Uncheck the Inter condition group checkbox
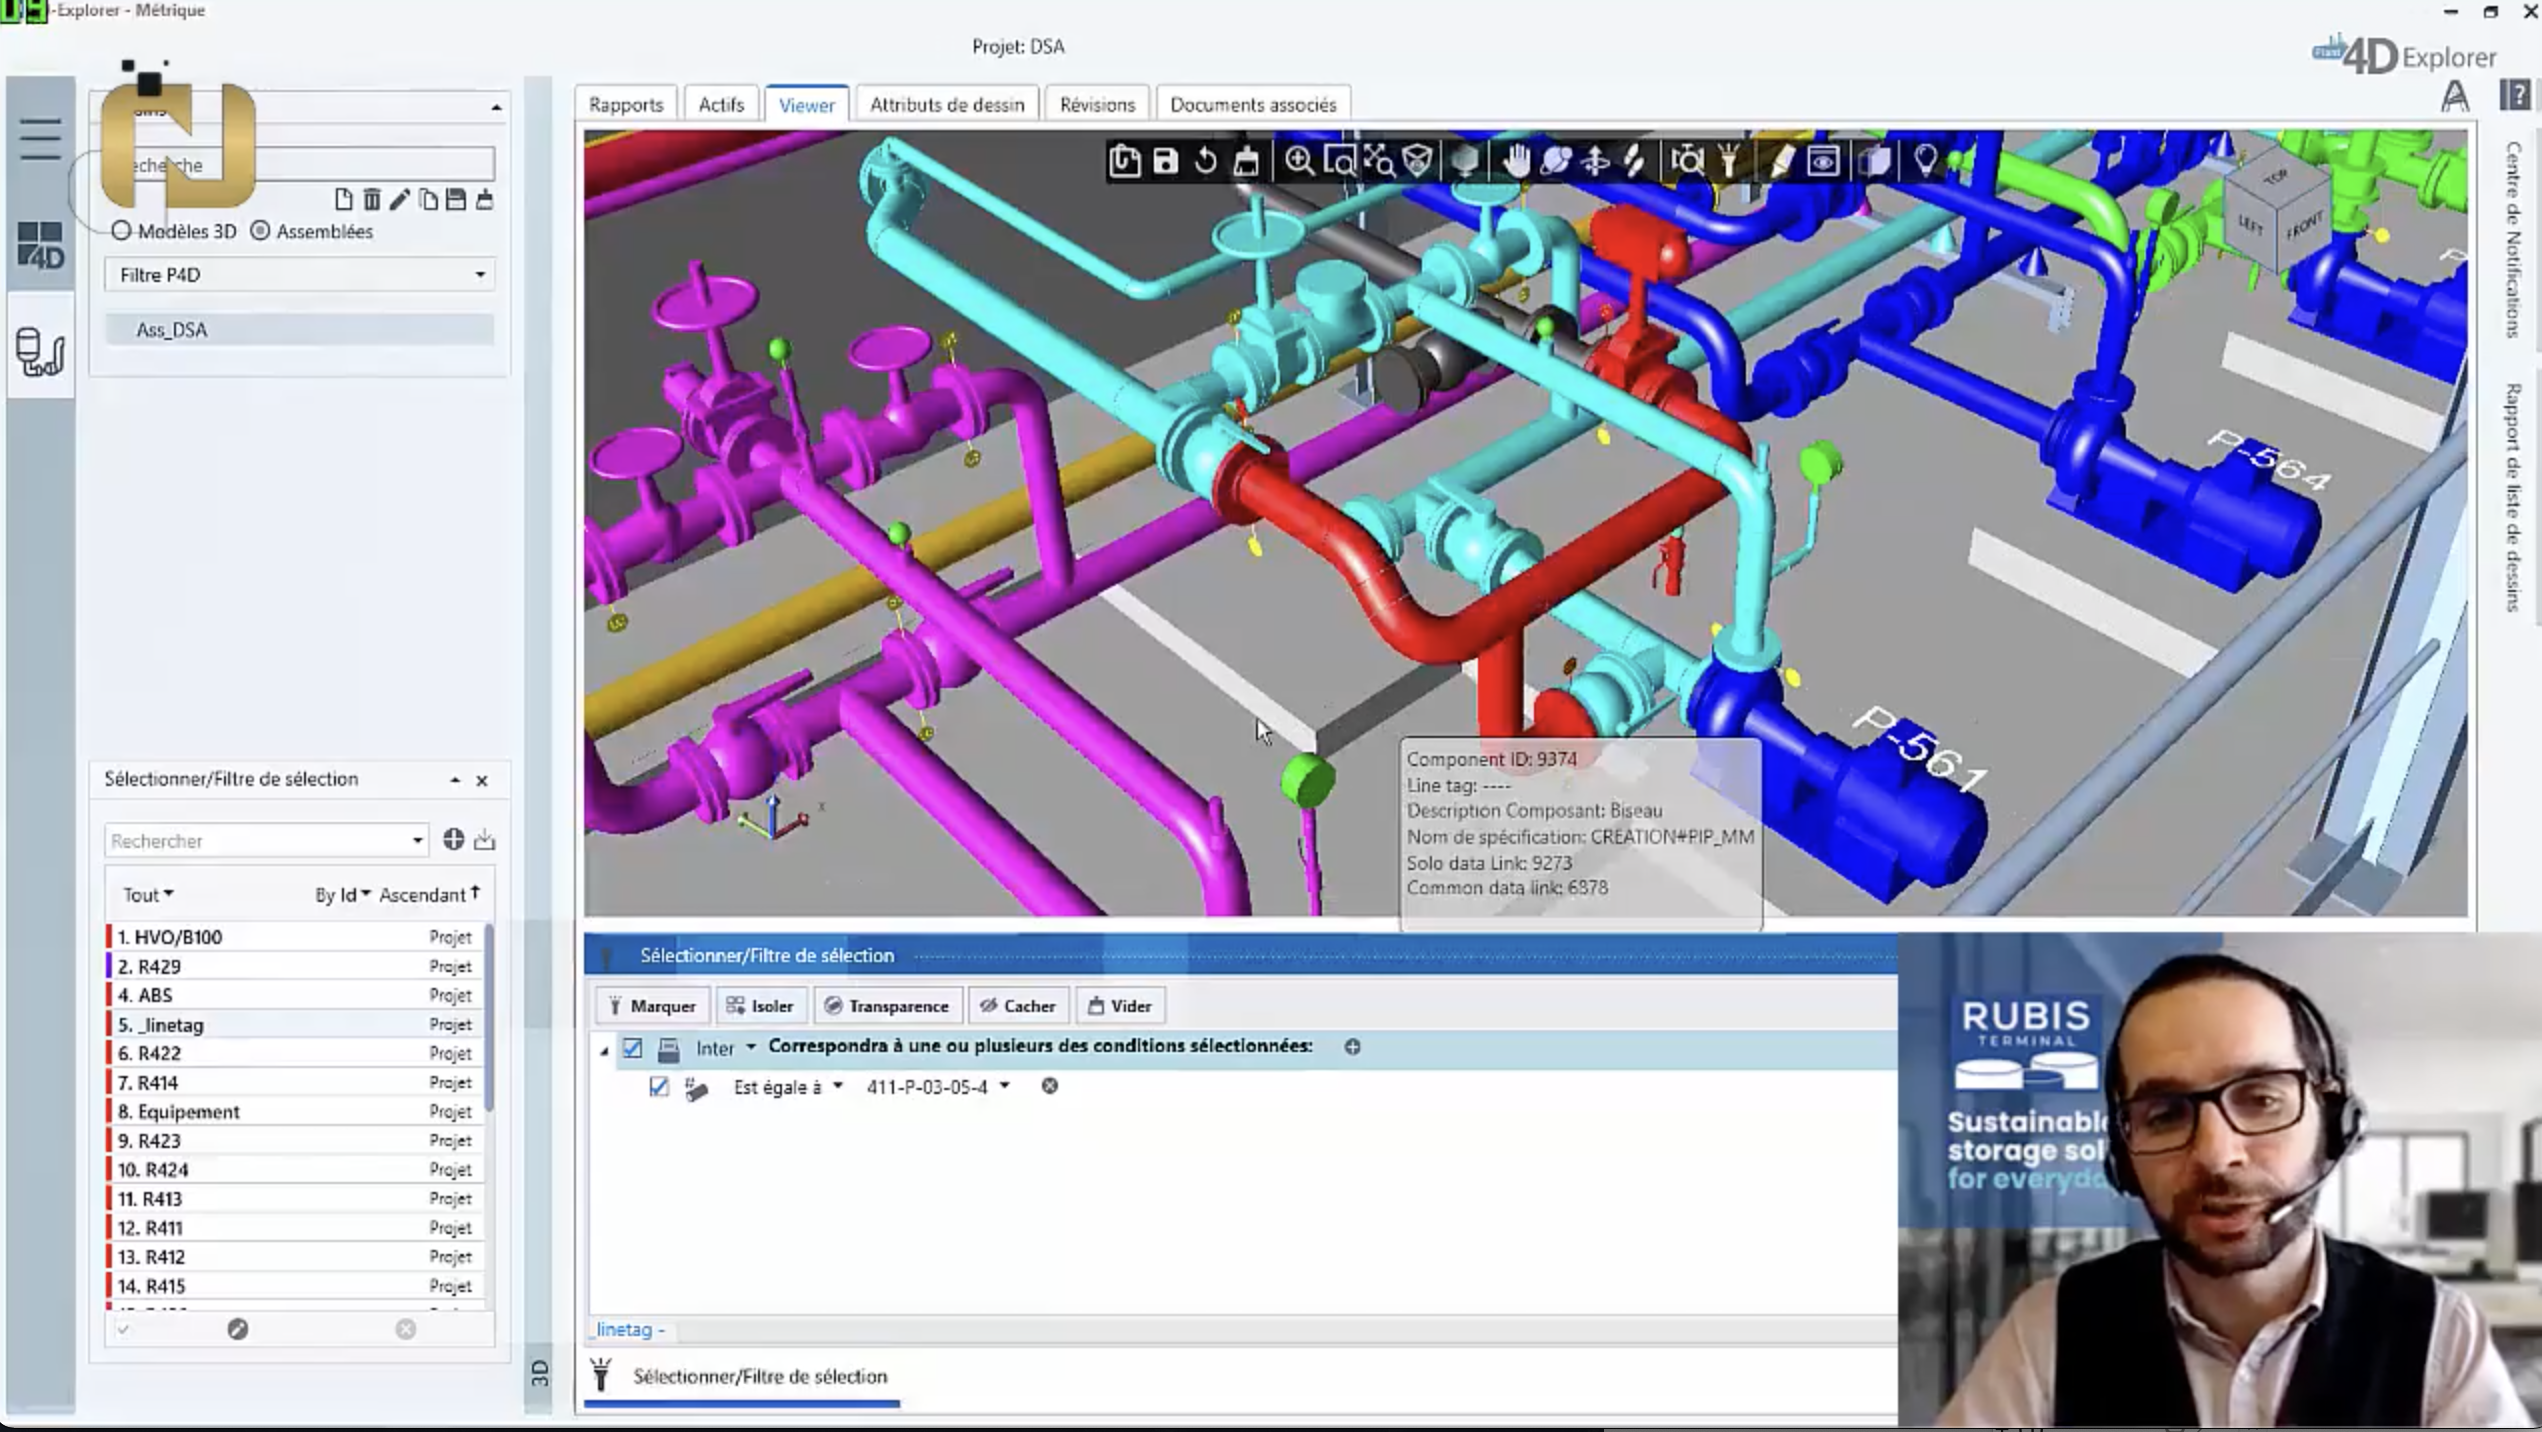2542x1432 pixels. pos(632,1048)
